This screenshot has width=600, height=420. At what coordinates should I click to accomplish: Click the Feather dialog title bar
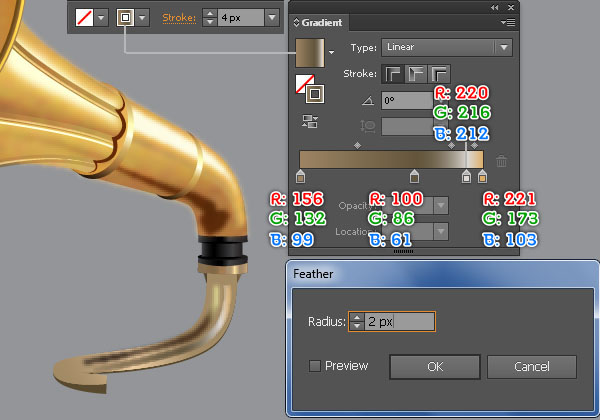tap(442, 274)
